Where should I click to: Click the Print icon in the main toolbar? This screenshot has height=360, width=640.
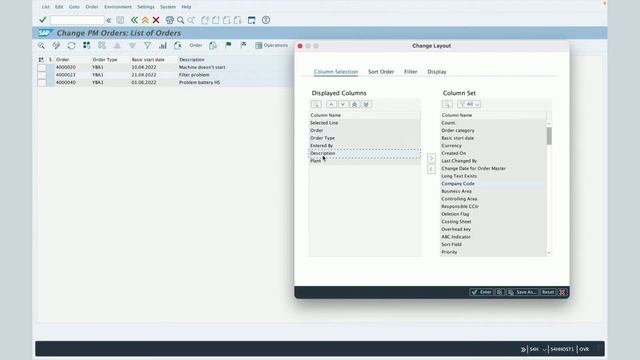[x=170, y=20]
